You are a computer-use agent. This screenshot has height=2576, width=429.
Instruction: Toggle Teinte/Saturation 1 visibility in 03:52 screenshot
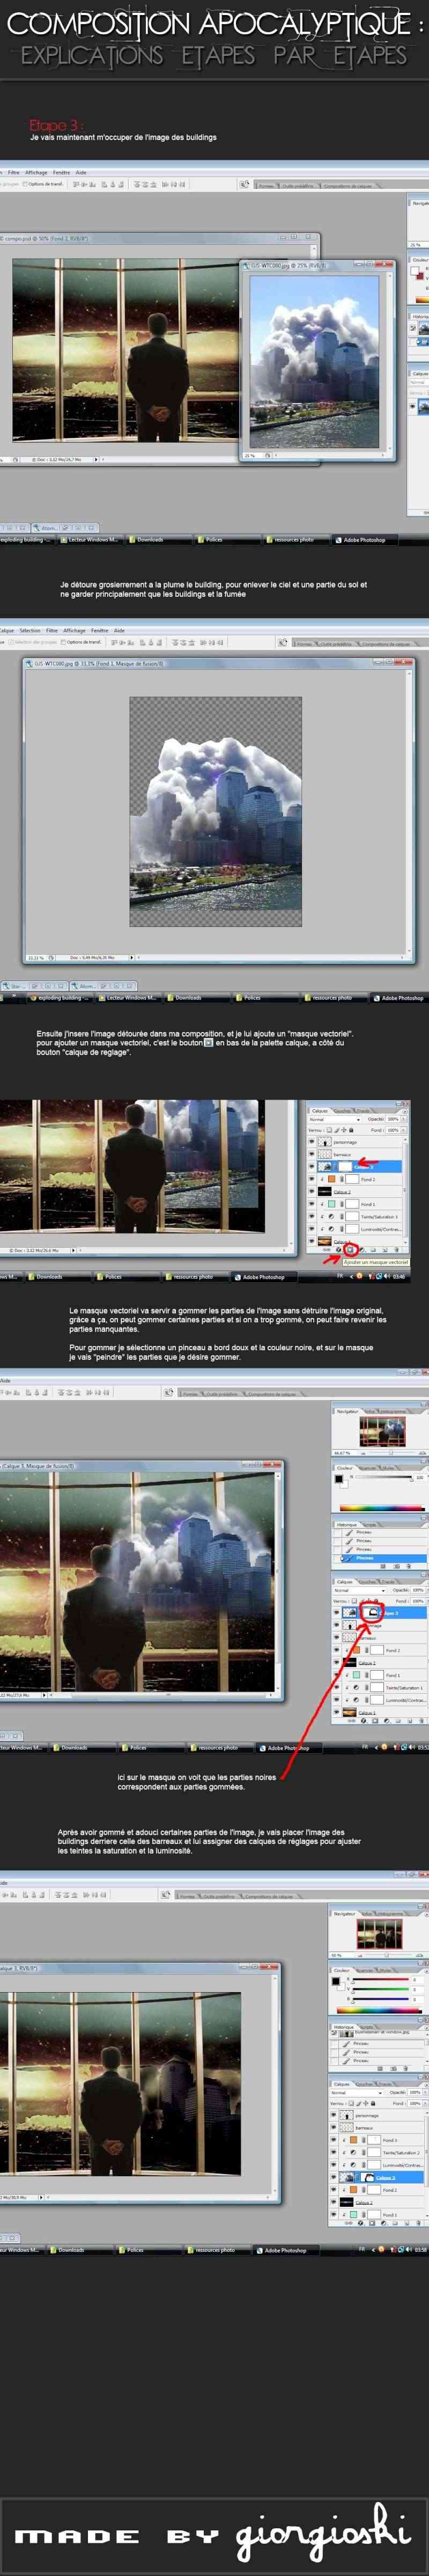coord(337,1687)
